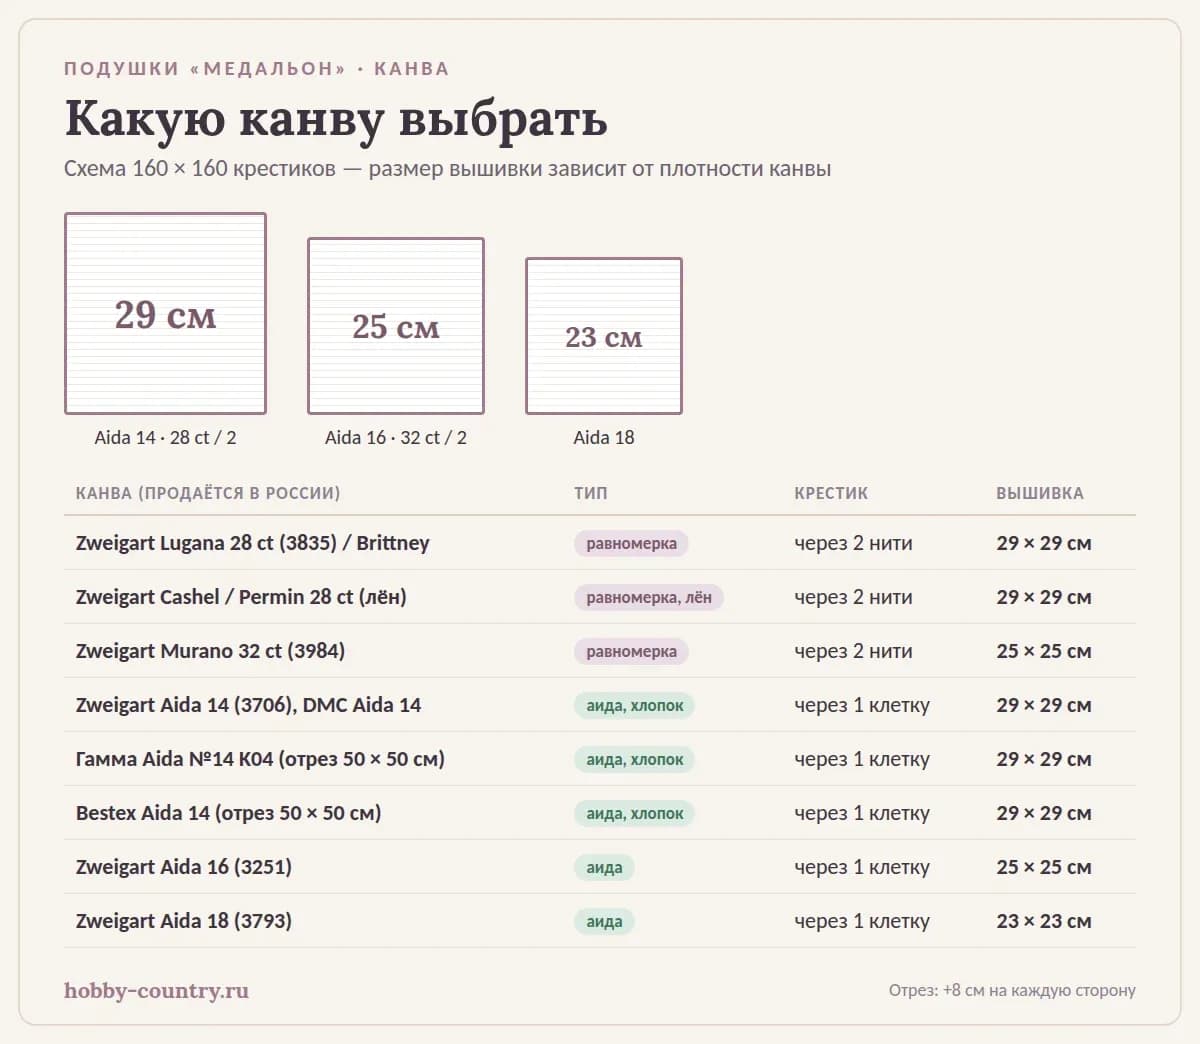
Task: Click the 29 см canvas square thumbnail
Action: [165, 313]
